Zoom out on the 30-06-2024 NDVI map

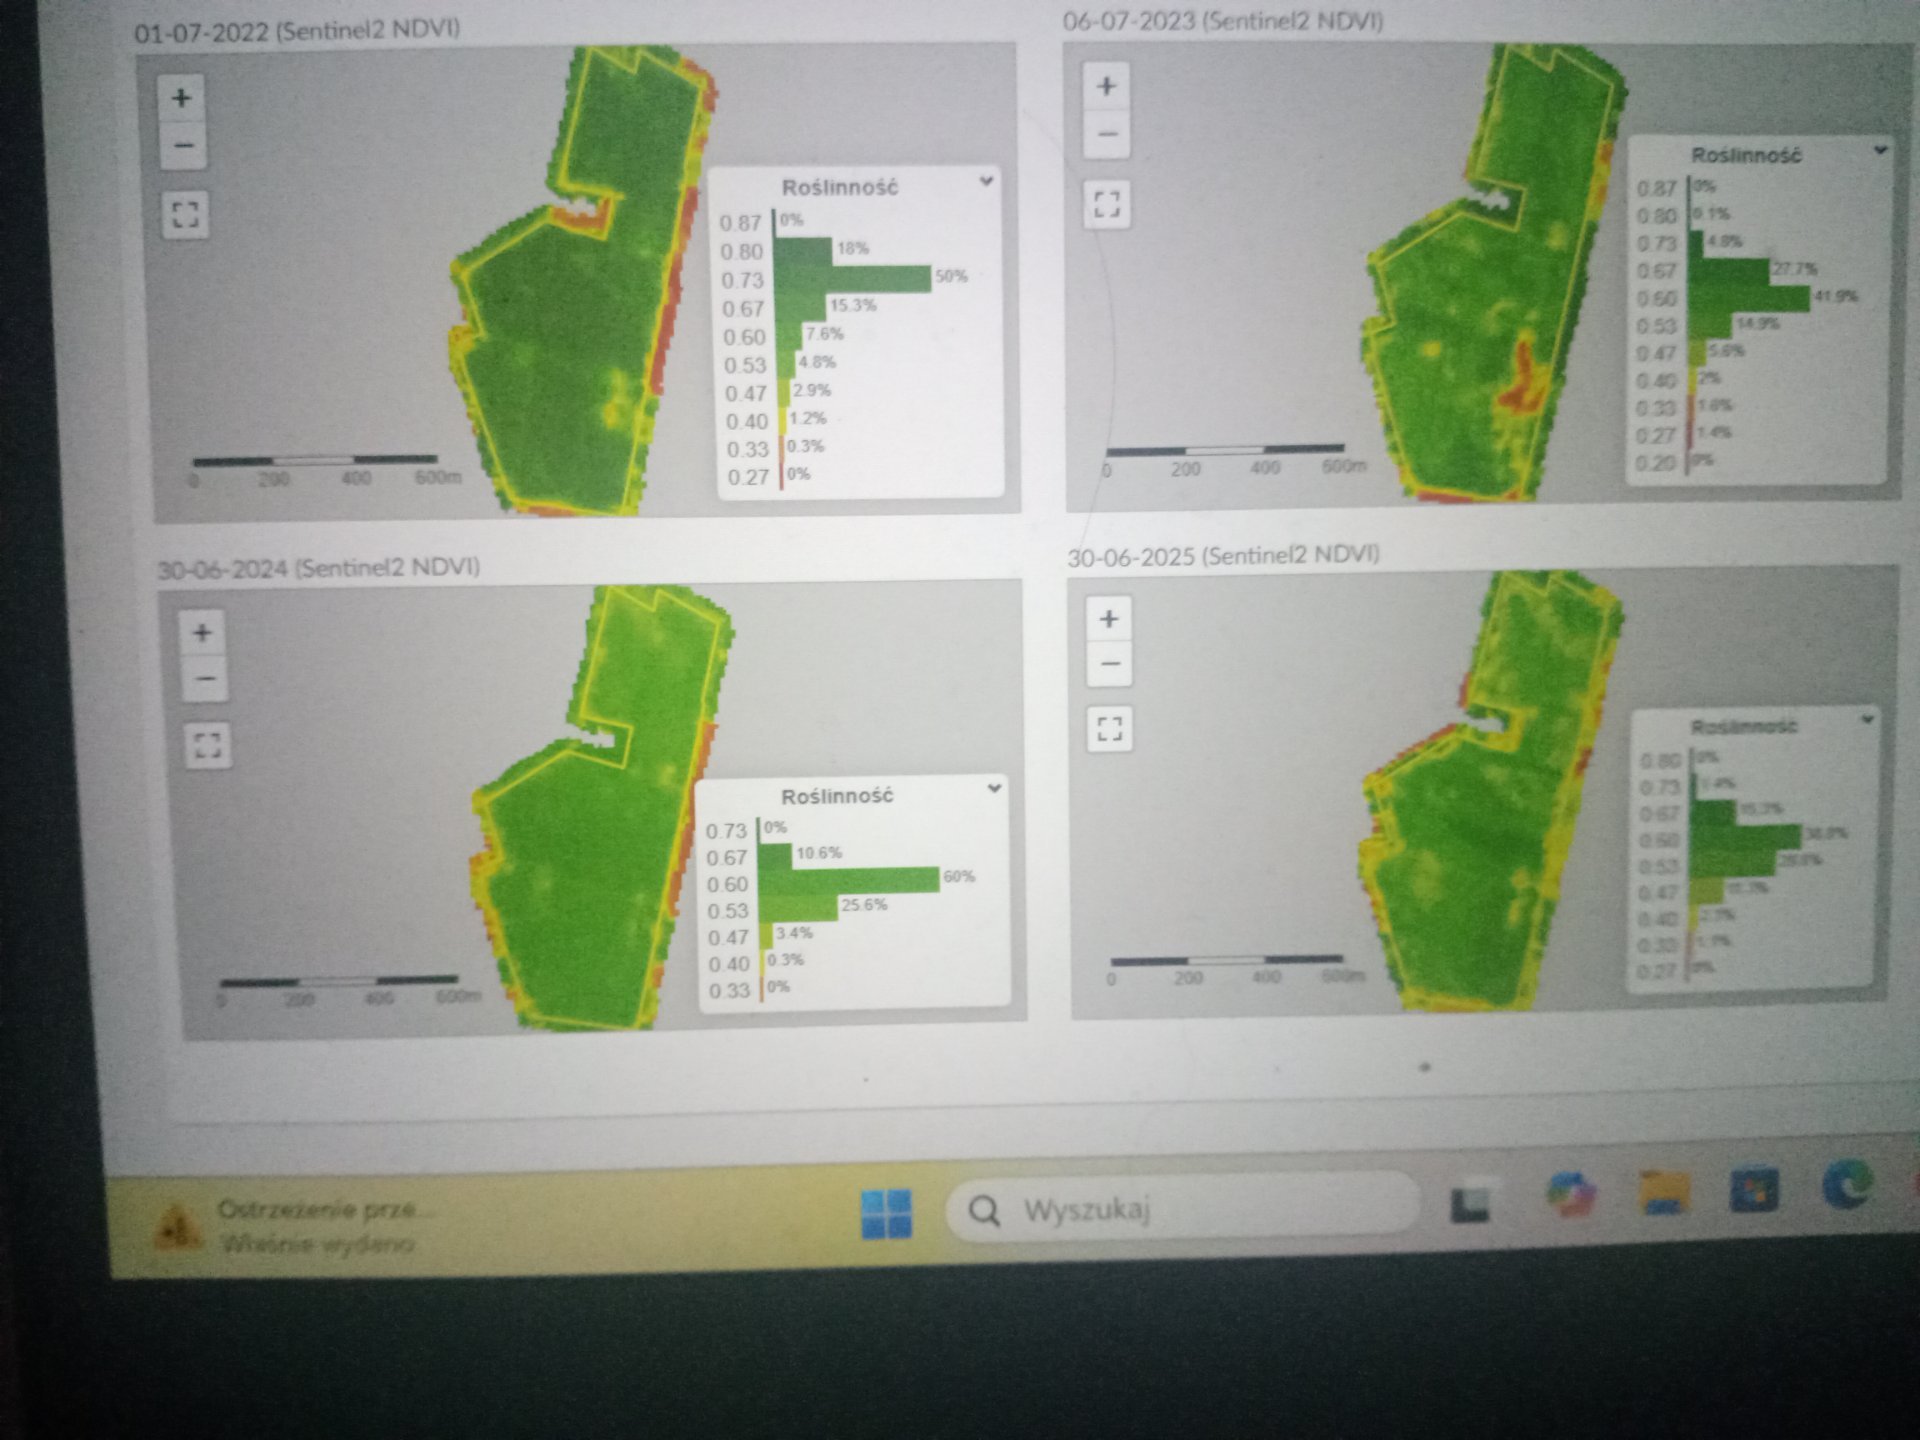tap(205, 680)
